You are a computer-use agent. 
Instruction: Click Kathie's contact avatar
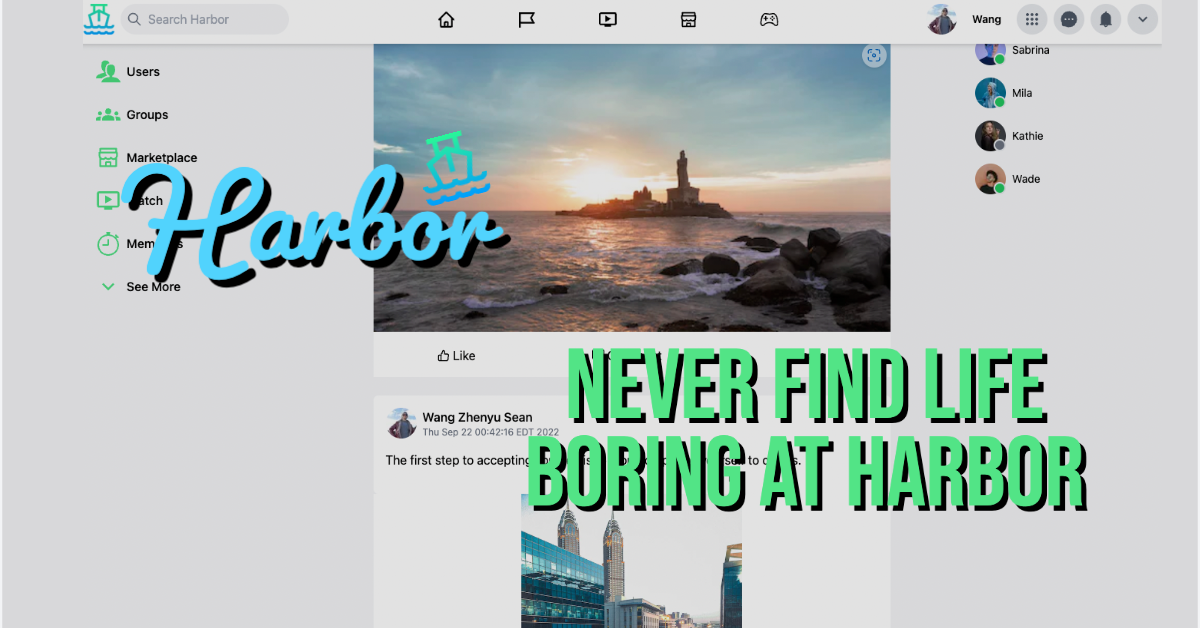pyautogui.click(x=990, y=136)
